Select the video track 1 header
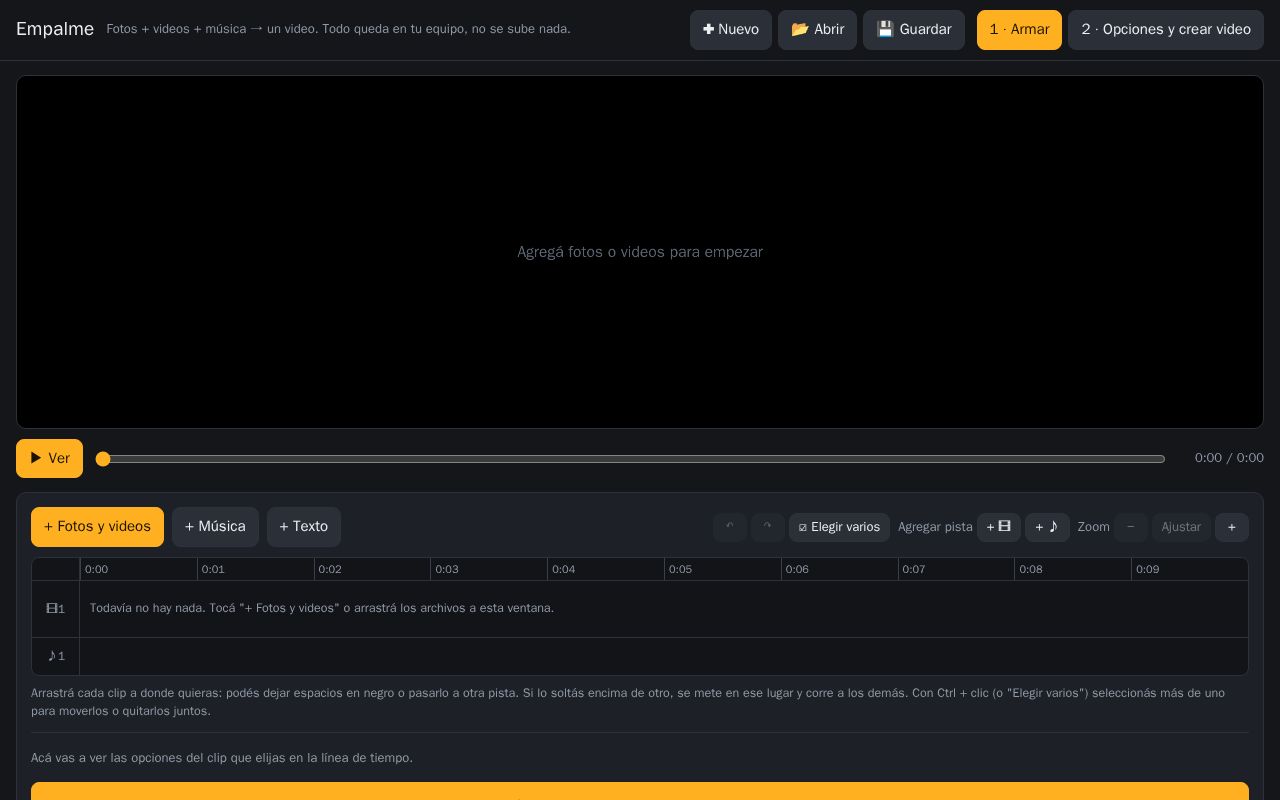Viewport: 1280px width, 800px height. pos(55,609)
